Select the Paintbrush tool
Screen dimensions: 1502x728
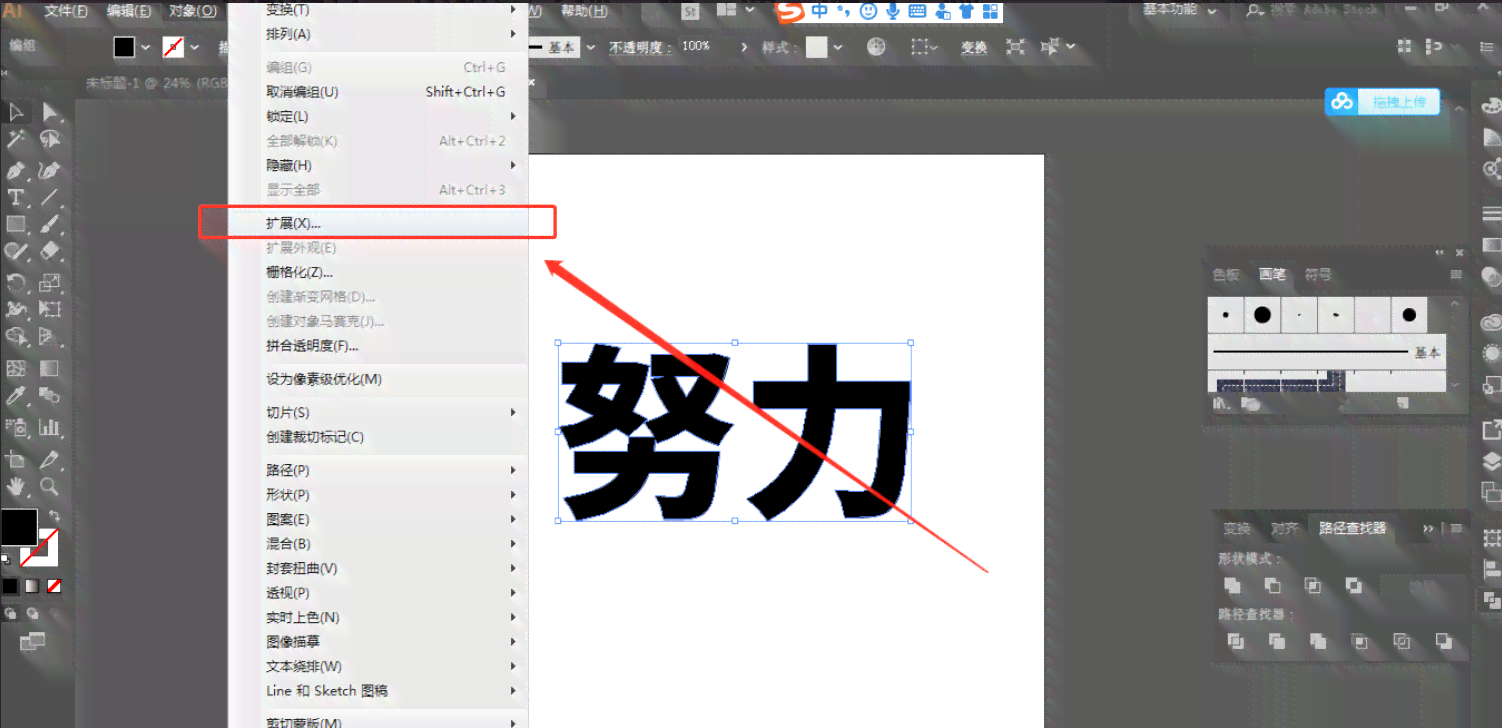pos(50,225)
